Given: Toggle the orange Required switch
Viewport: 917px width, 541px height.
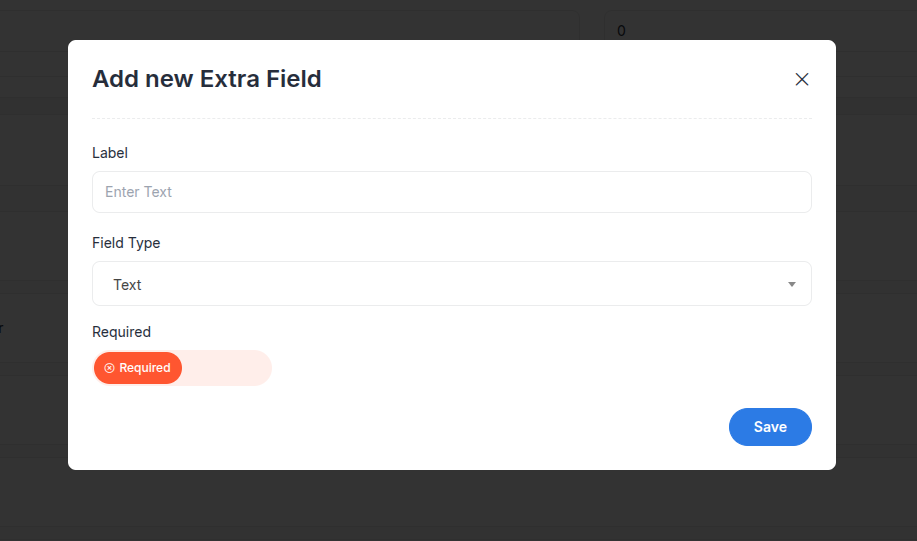Looking at the screenshot, I should tap(138, 368).
